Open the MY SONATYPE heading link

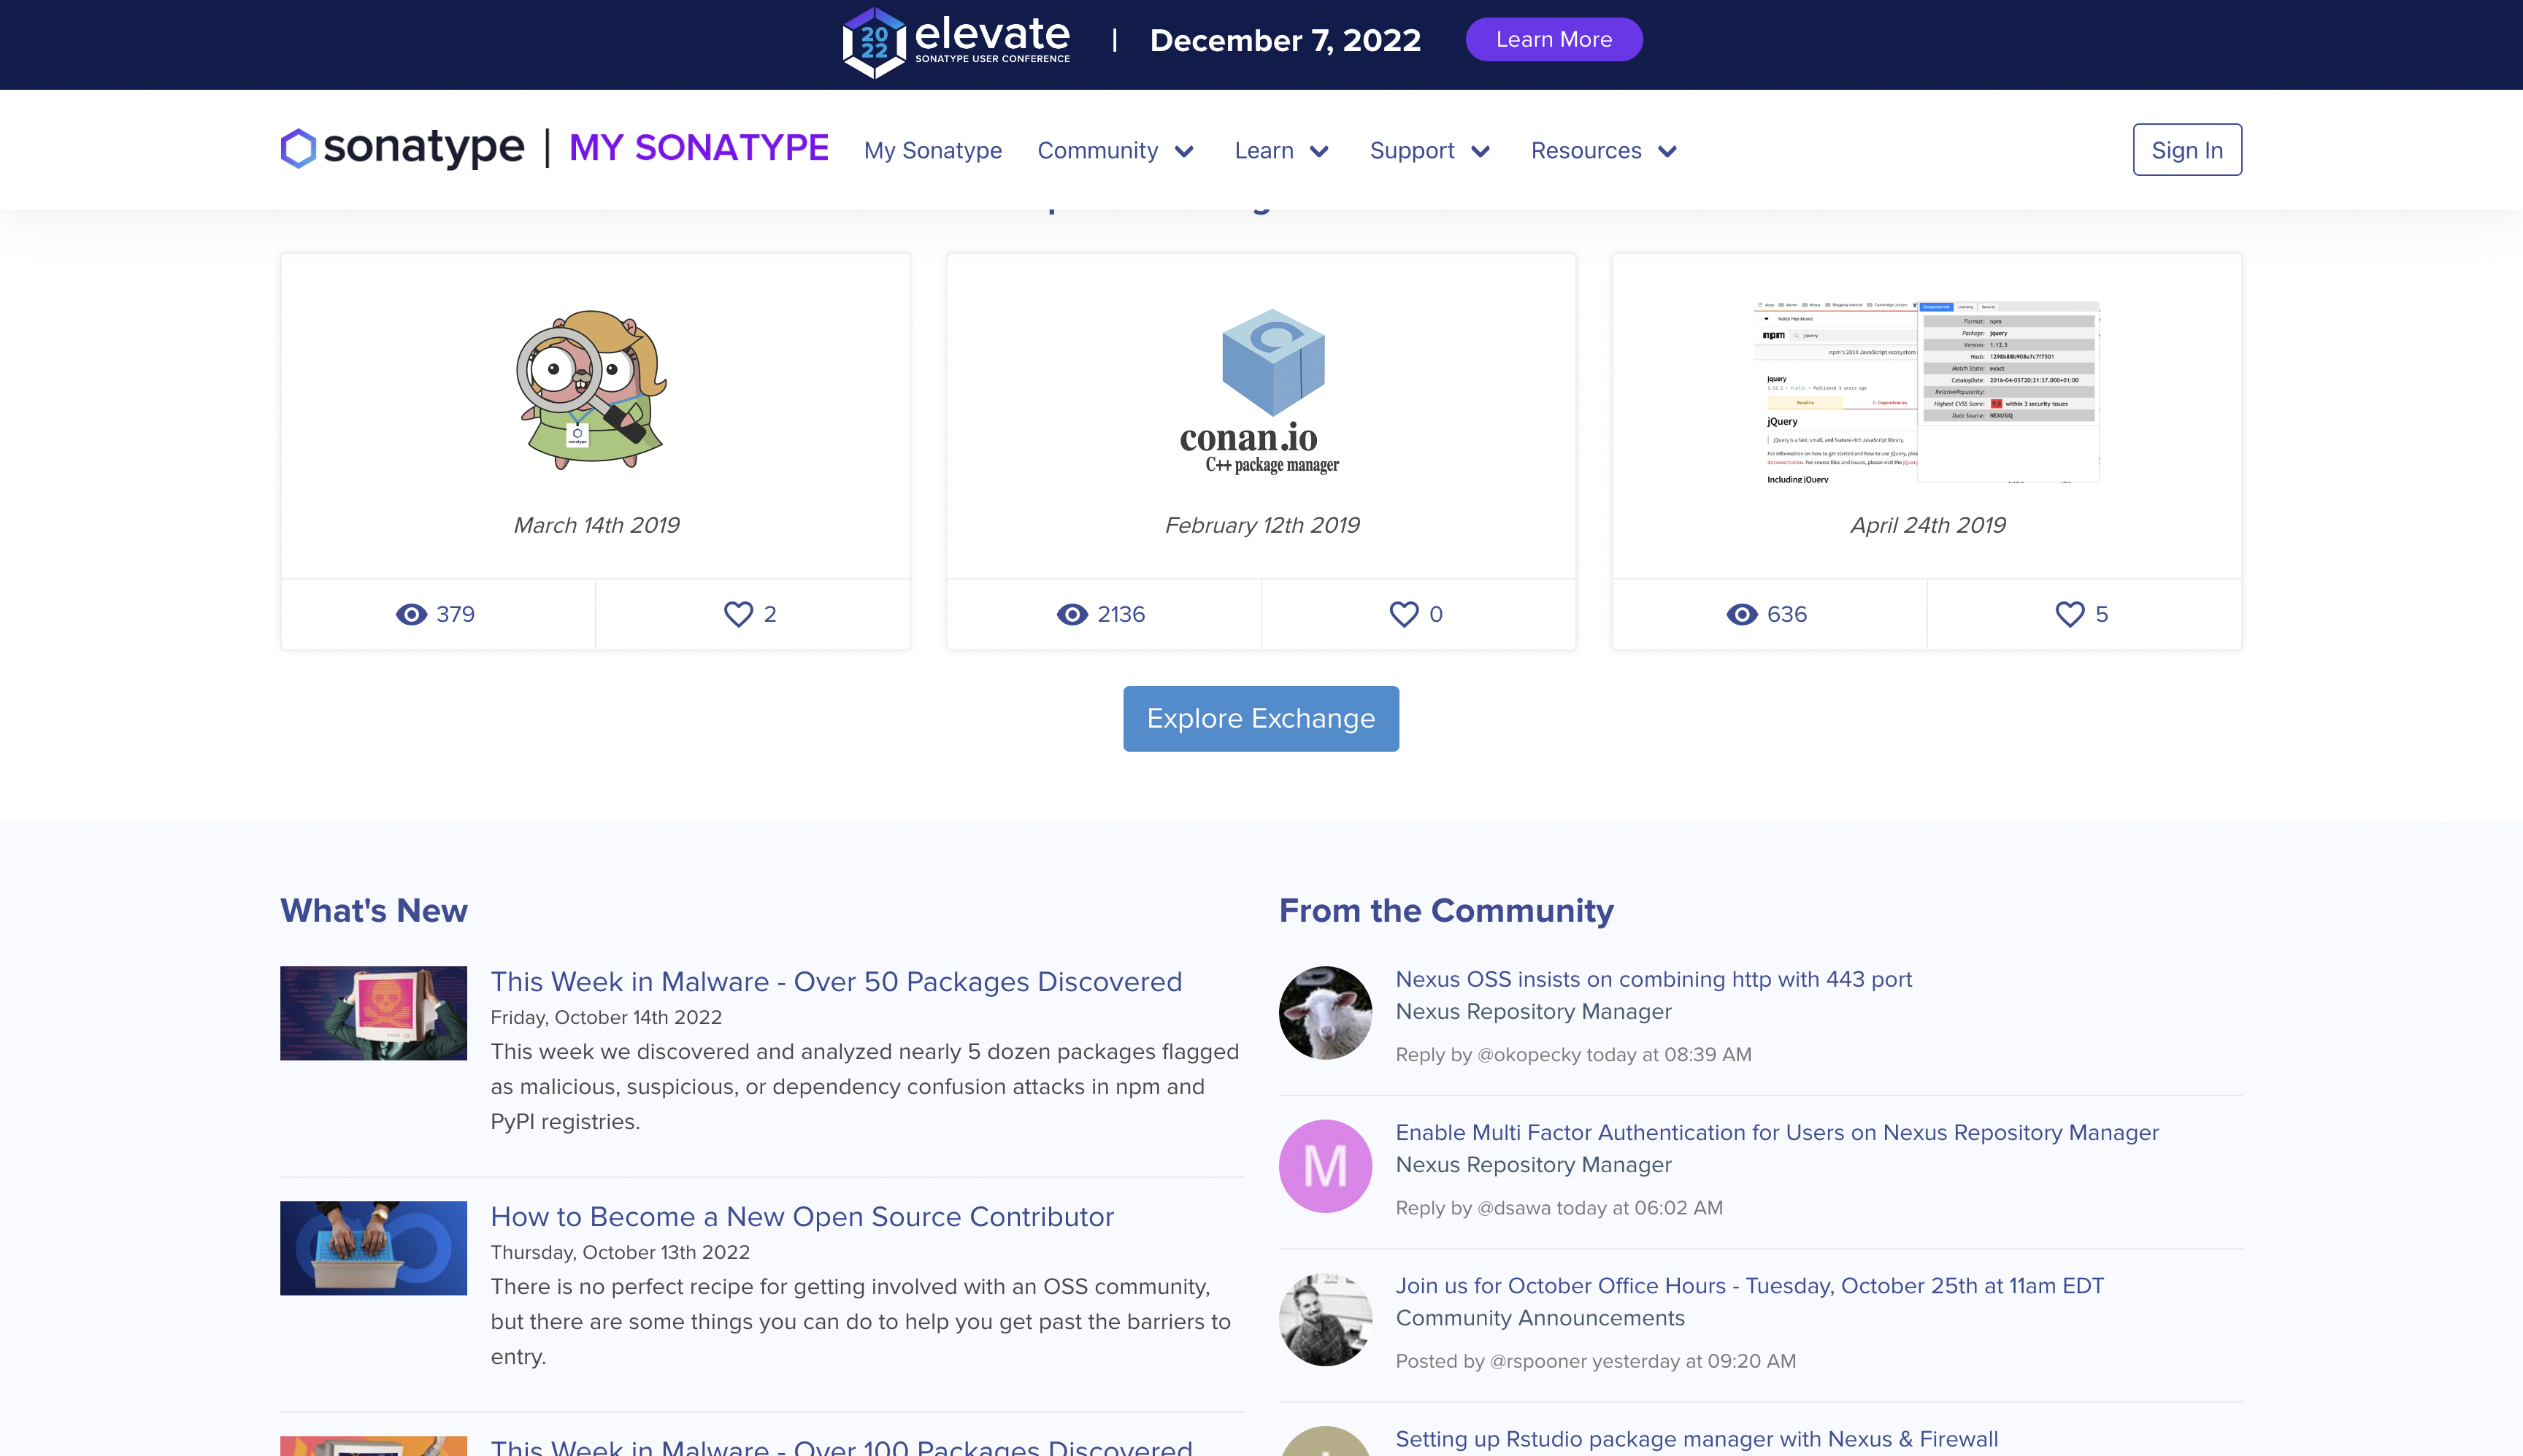(x=698, y=148)
